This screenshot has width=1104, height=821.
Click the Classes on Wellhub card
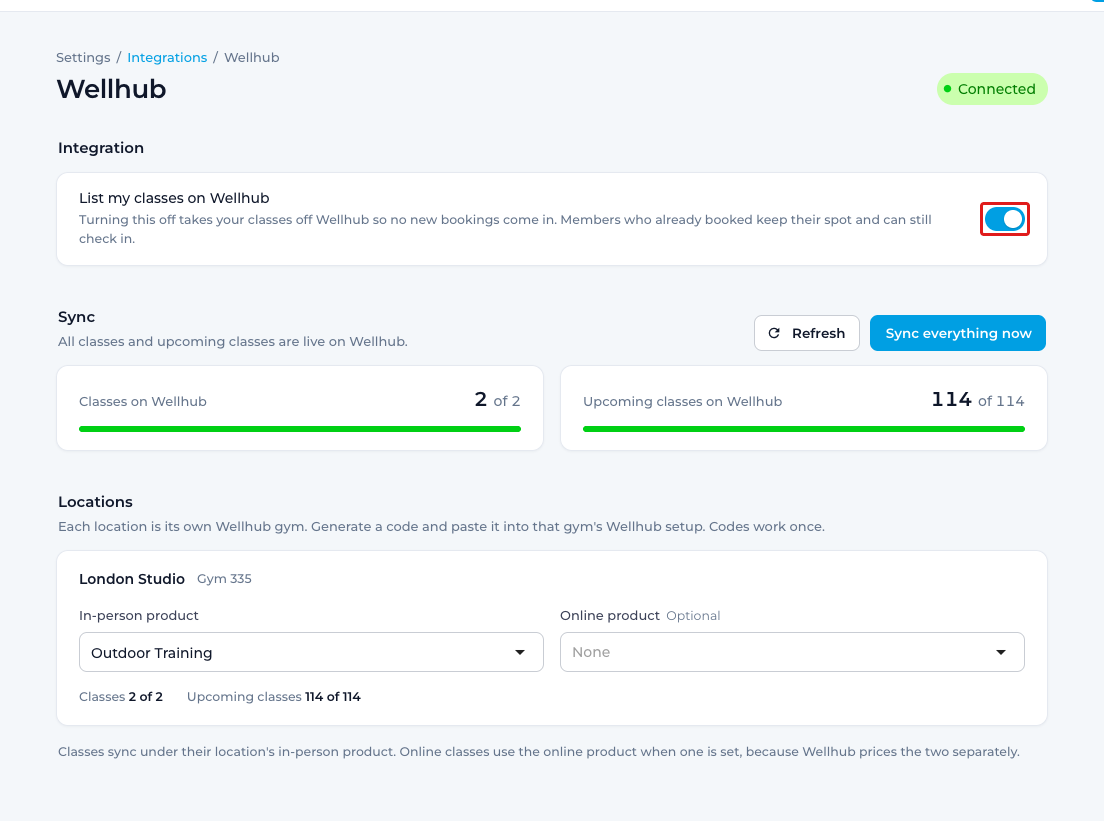[x=300, y=408]
